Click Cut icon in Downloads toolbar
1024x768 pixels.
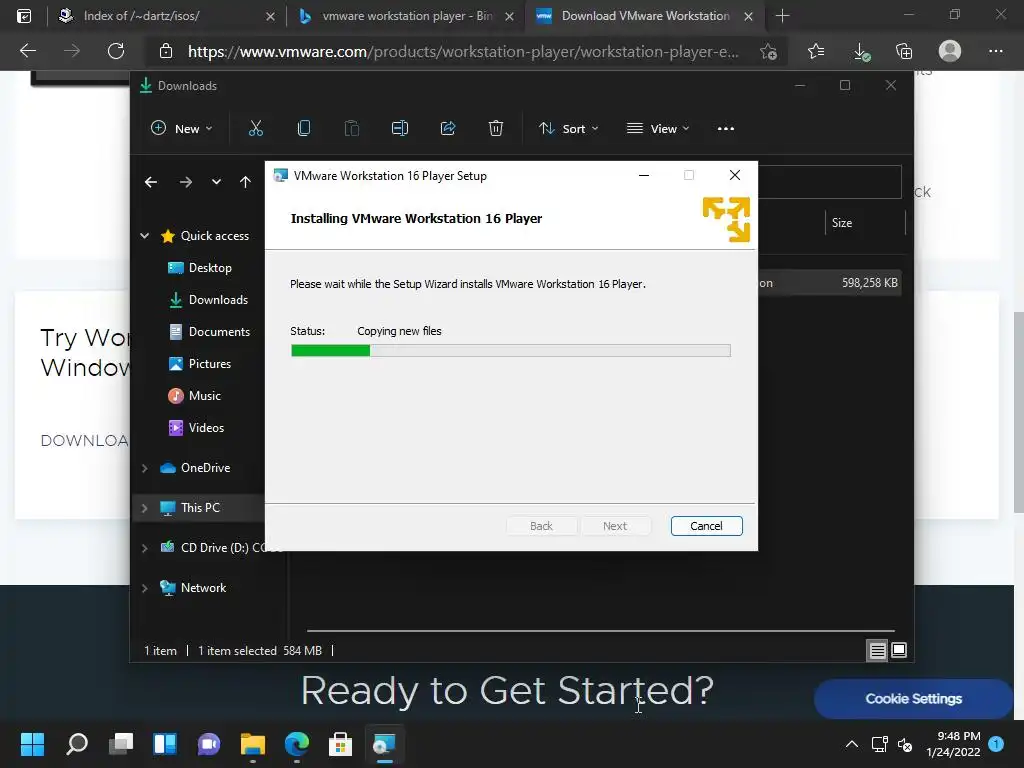tap(255, 129)
